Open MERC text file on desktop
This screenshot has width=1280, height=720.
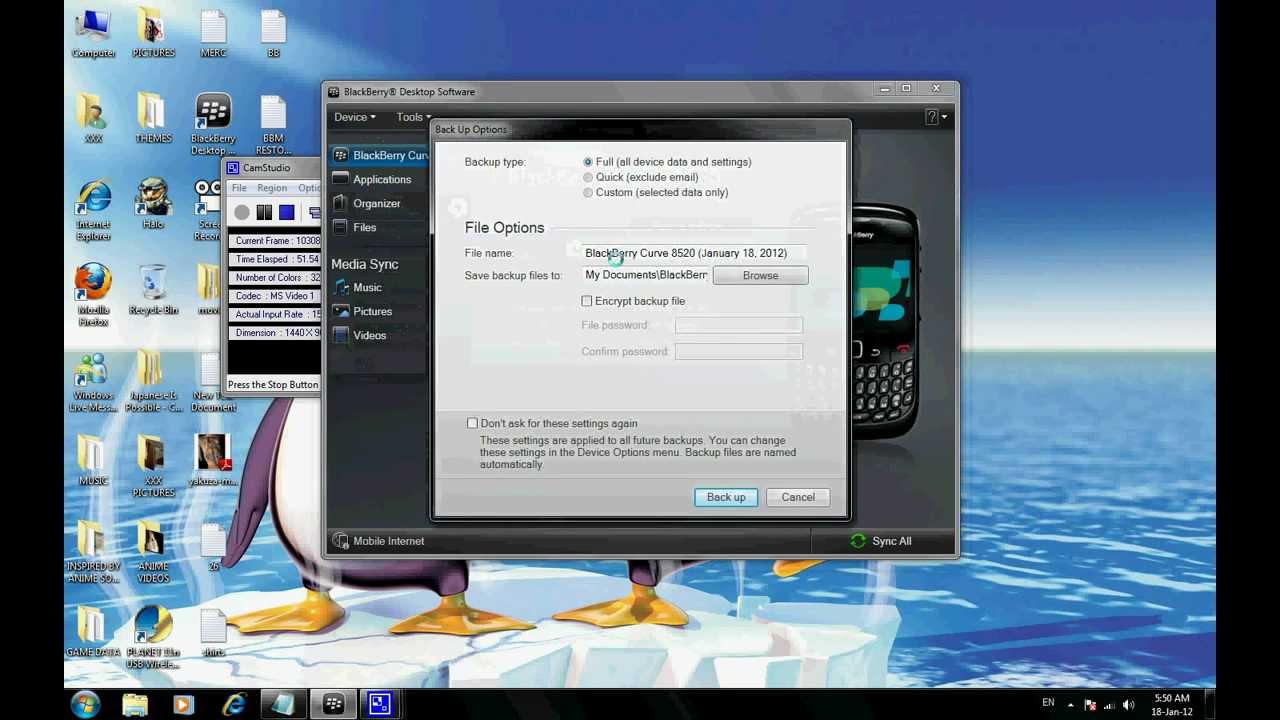click(x=213, y=35)
